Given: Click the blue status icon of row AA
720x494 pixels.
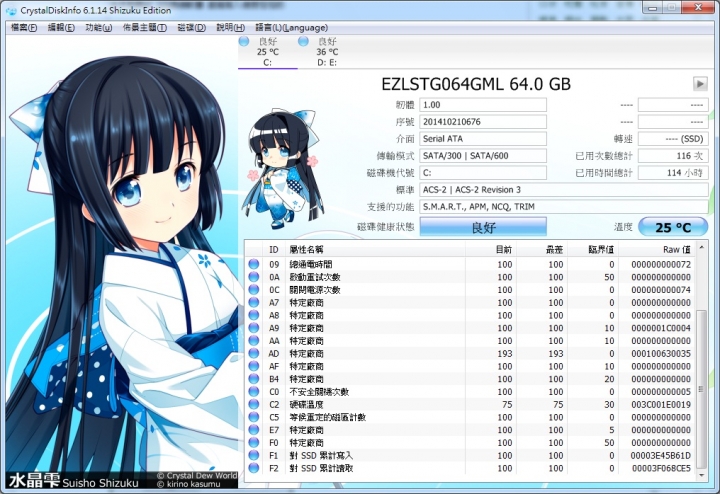Looking at the screenshot, I should click(x=253, y=341).
